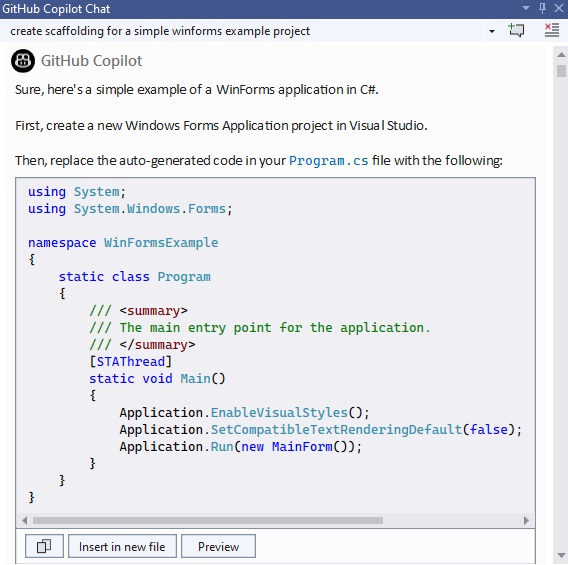This screenshot has height=565, width=568.
Task: Click the clear conversation icon
Action: (x=552, y=30)
